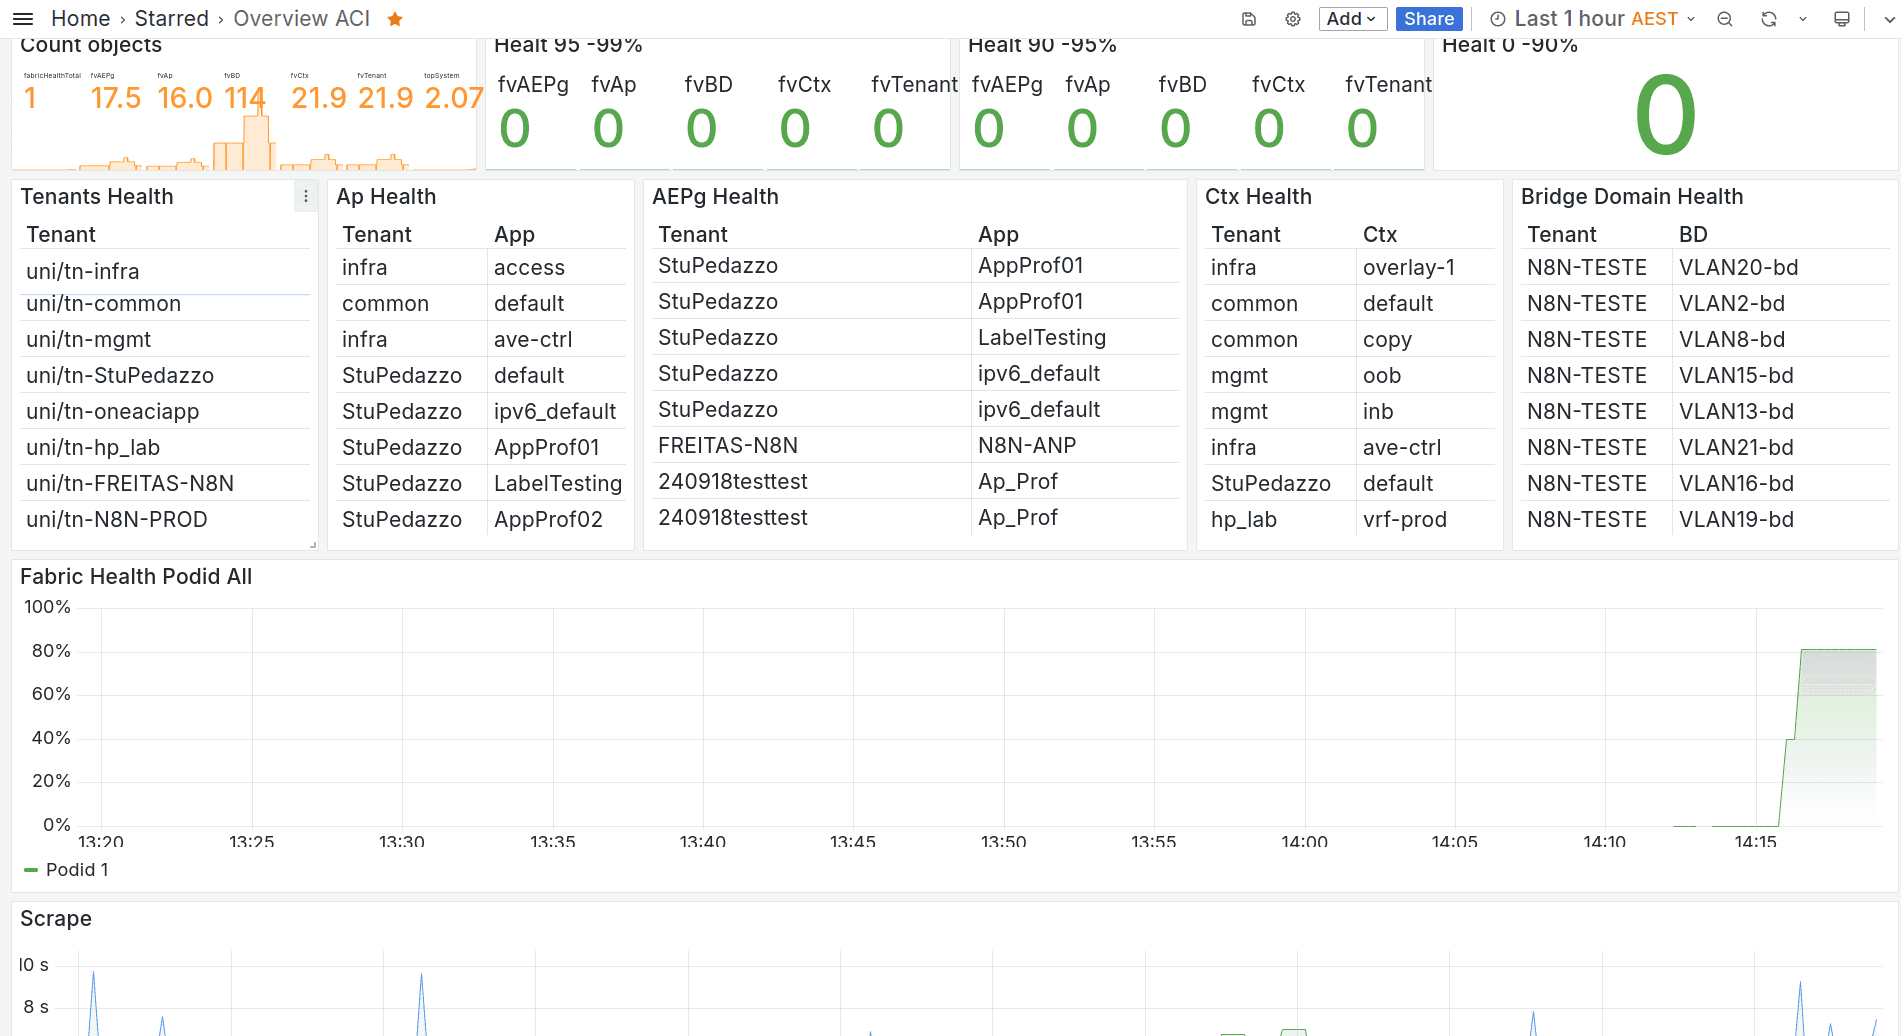
Task: Click the large 0 in Healt 0 -90% panel
Action: [1666, 116]
